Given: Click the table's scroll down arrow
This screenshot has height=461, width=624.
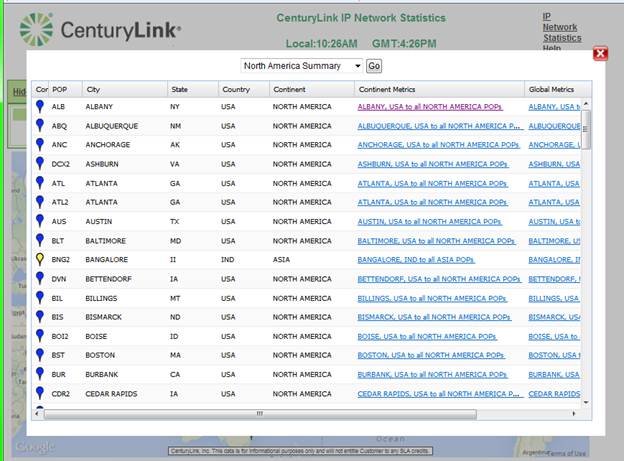Looking at the screenshot, I should (x=586, y=403).
